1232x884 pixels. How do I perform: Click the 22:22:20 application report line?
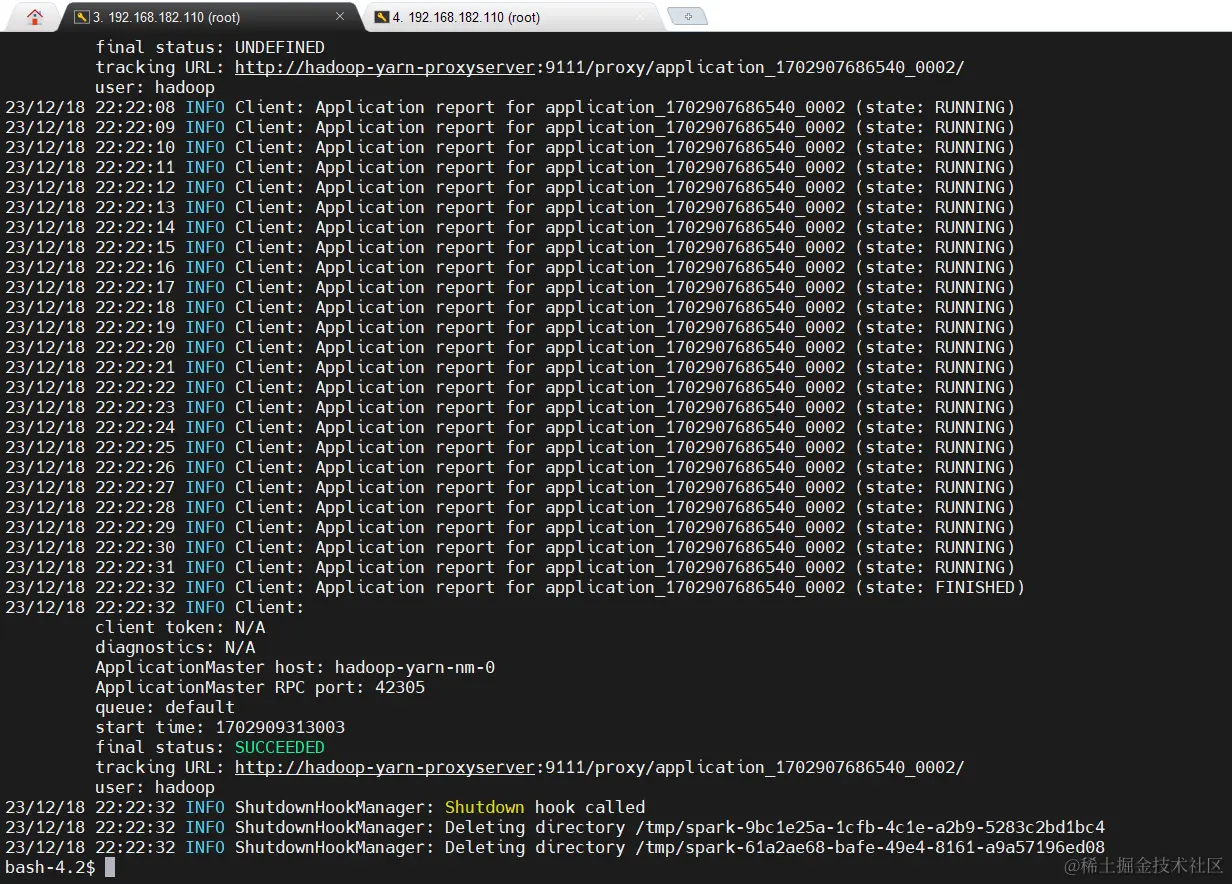[510, 347]
